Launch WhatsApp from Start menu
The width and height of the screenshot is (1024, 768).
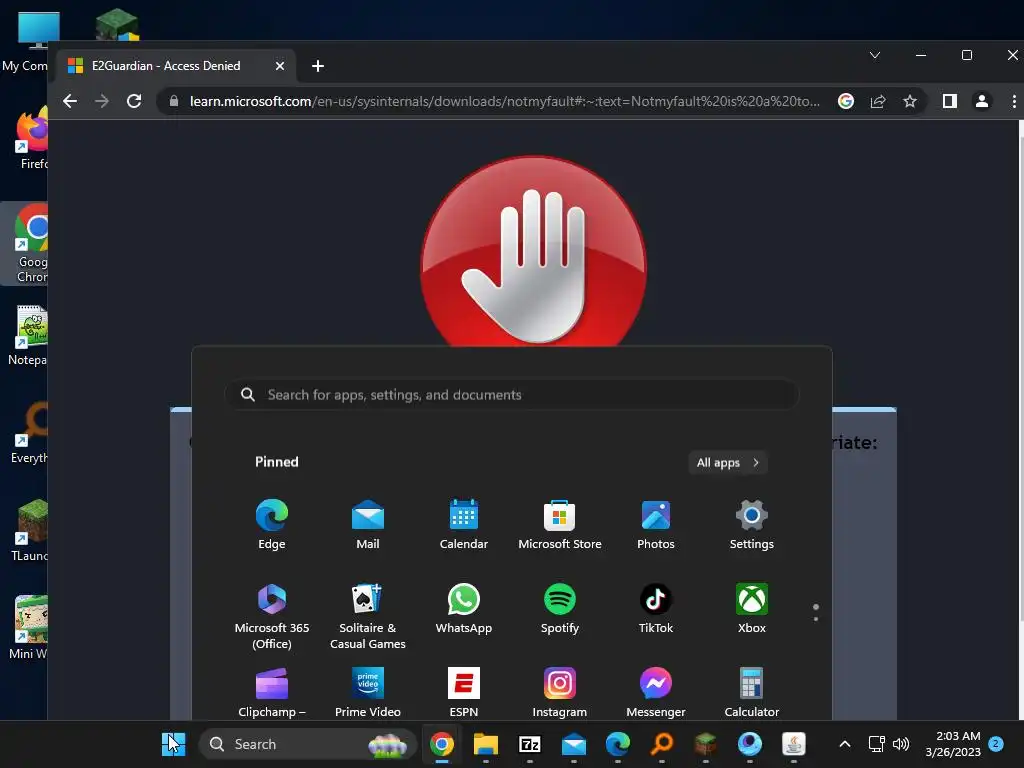[464, 609]
